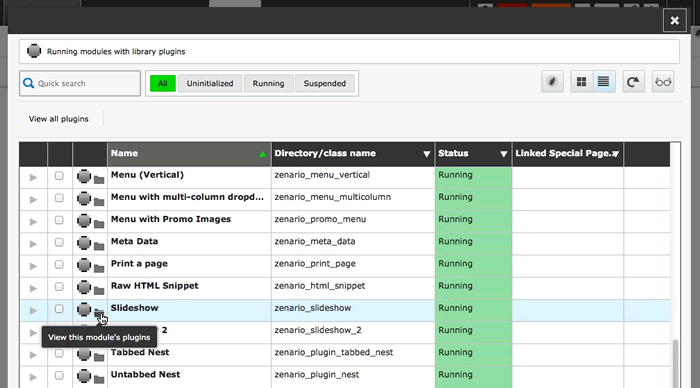The height and width of the screenshot is (388, 700).
Task: Check the Slideshow row checkbox
Action: point(59,309)
